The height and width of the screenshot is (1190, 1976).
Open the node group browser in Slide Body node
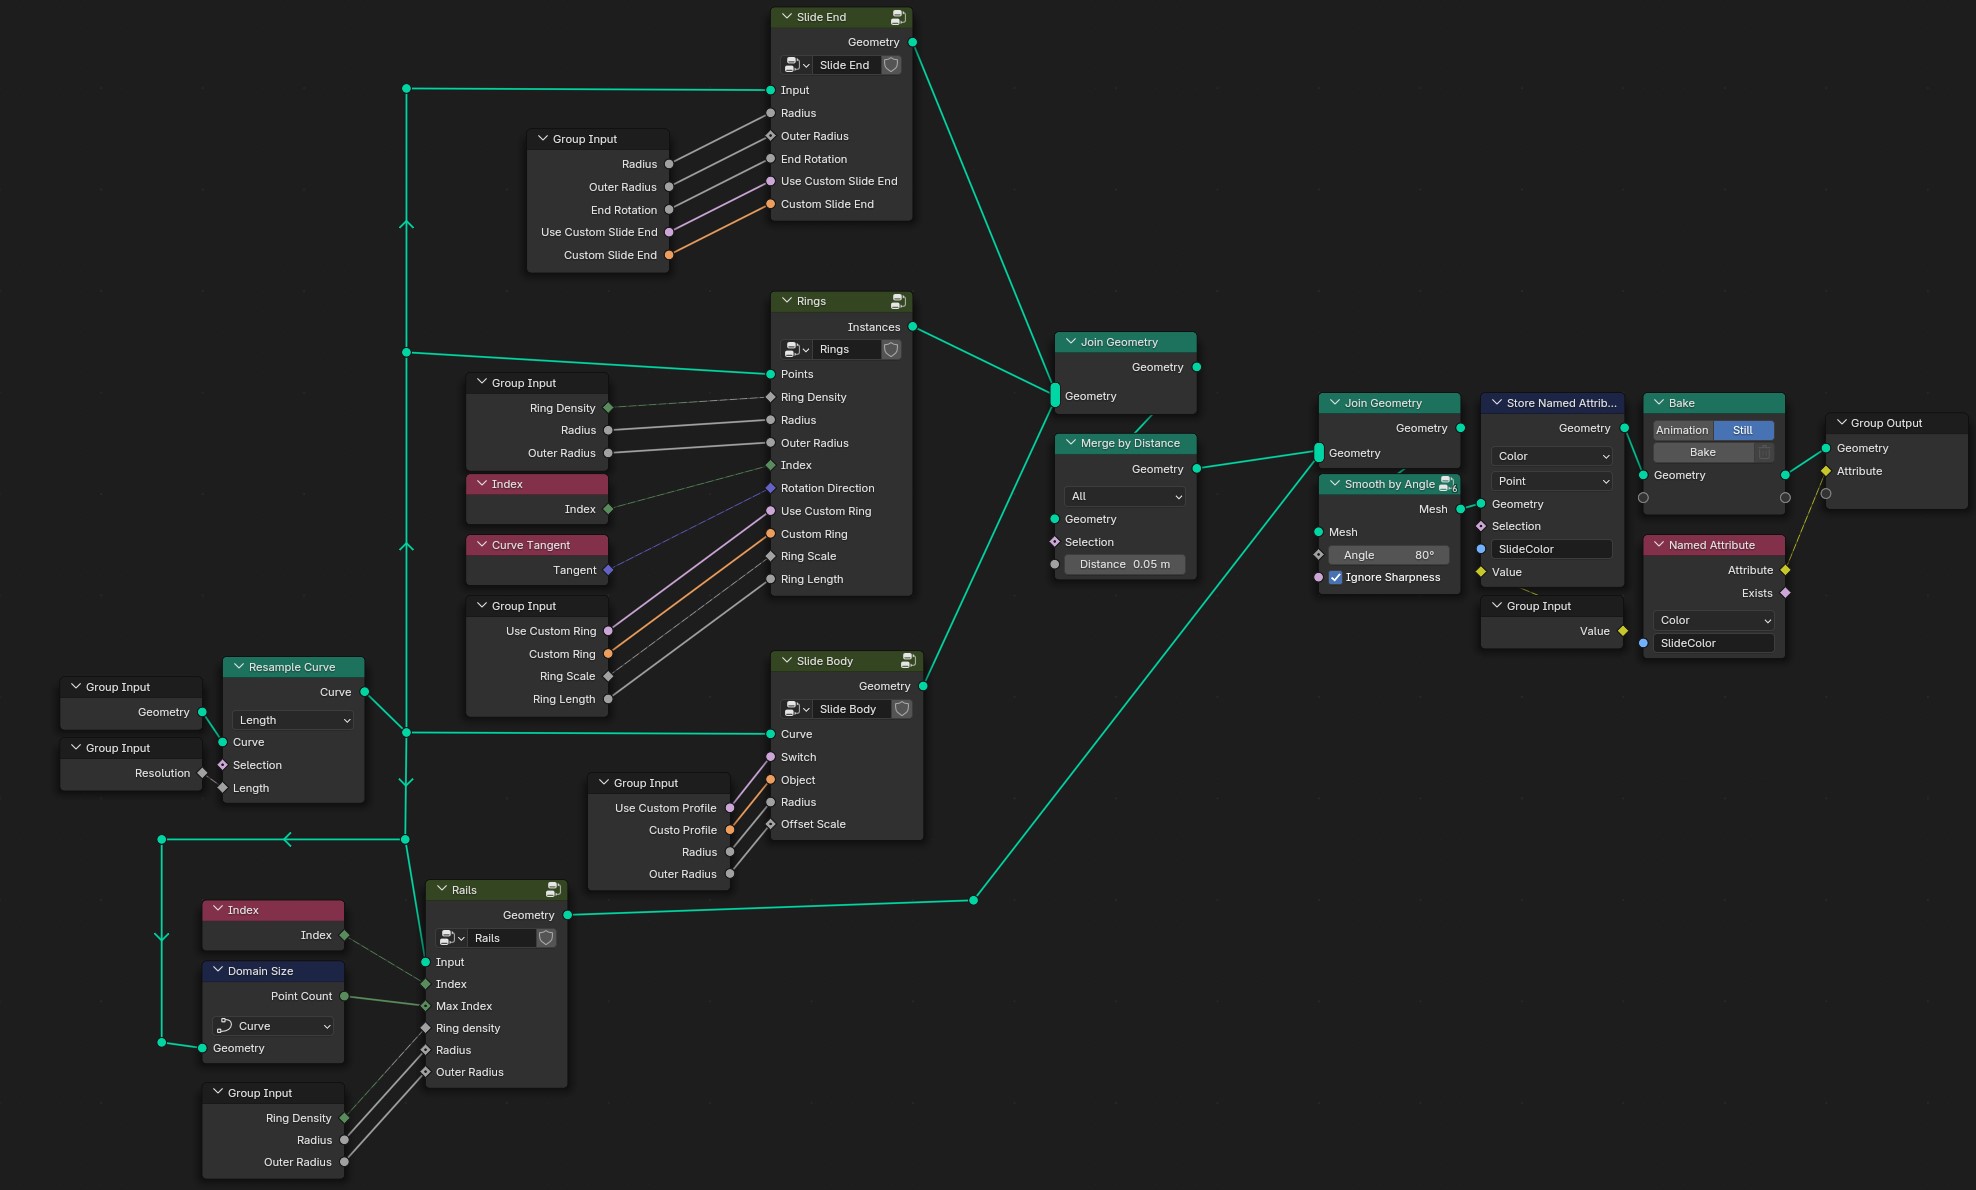click(x=796, y=709)
